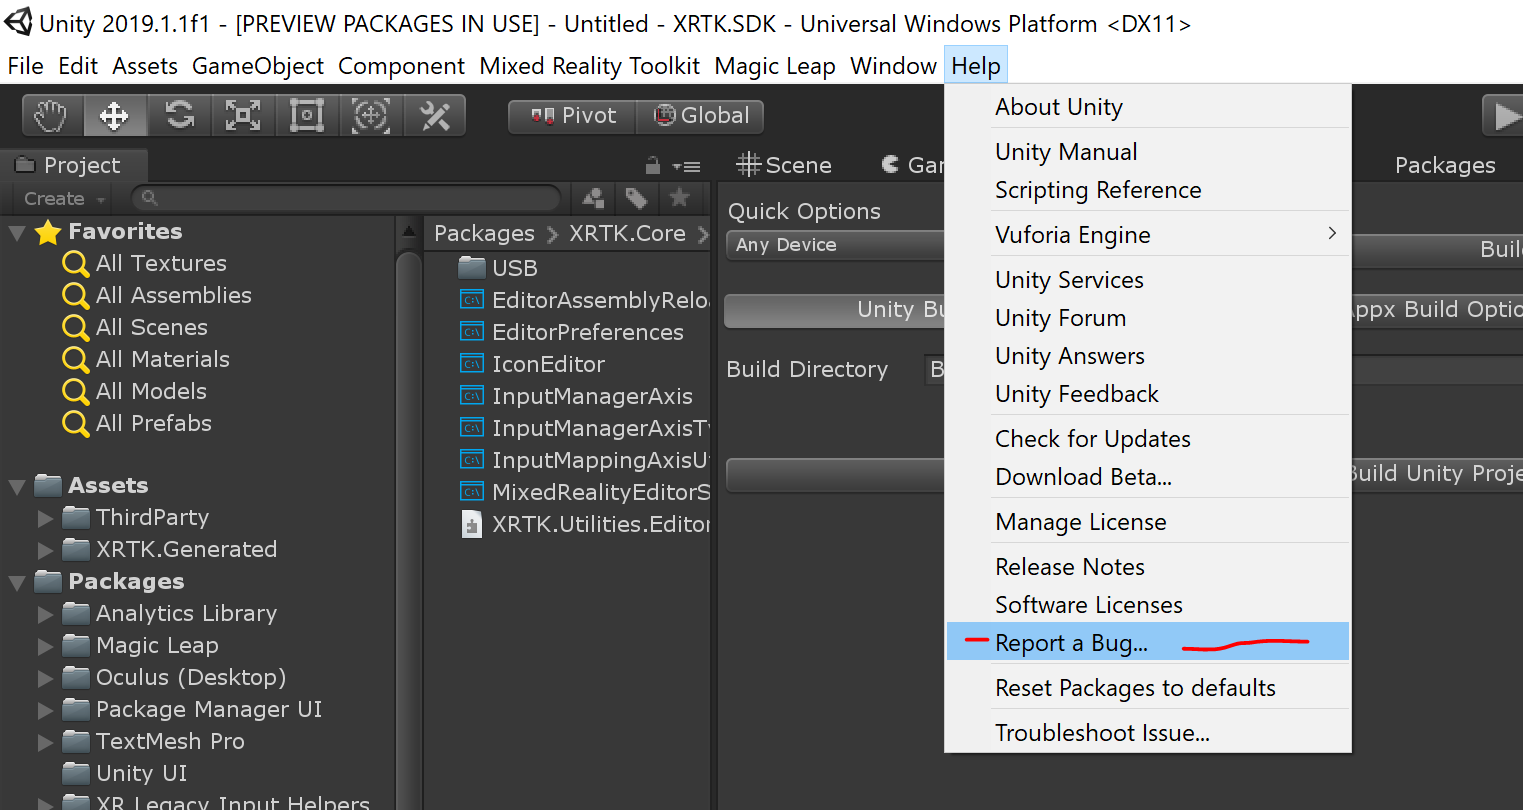Choose Report a Bug... from Help menu
The width and height of the screenshot is (1523, 810).
tap(1148, 643)
